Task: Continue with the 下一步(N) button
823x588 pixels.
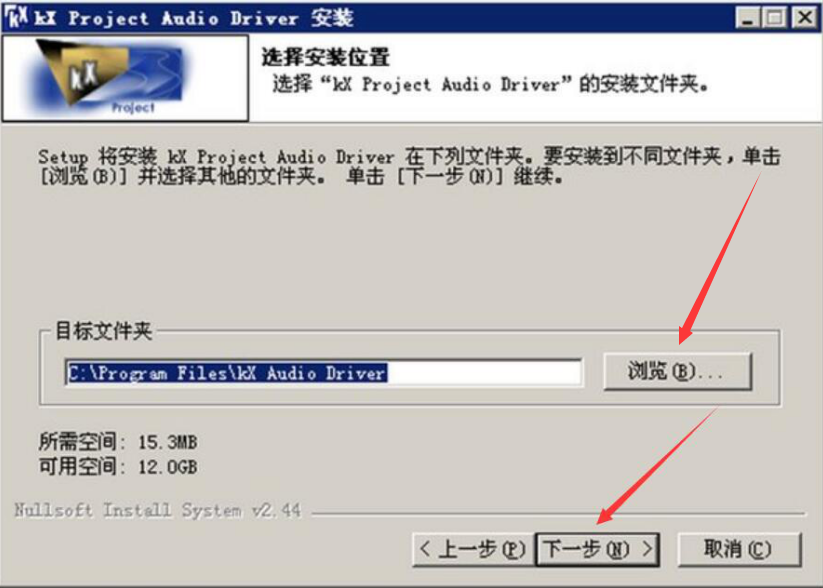Action: [598, 550]
